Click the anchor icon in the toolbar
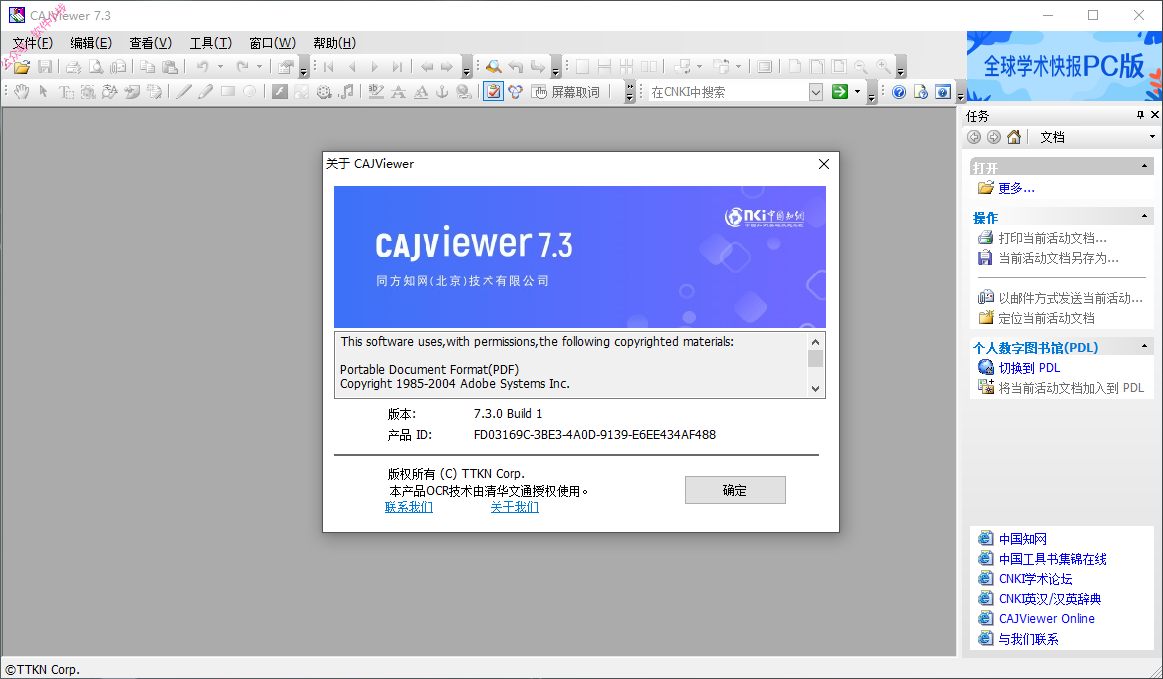The width and height of the screenshot is (1163, 679). point(442,91)
